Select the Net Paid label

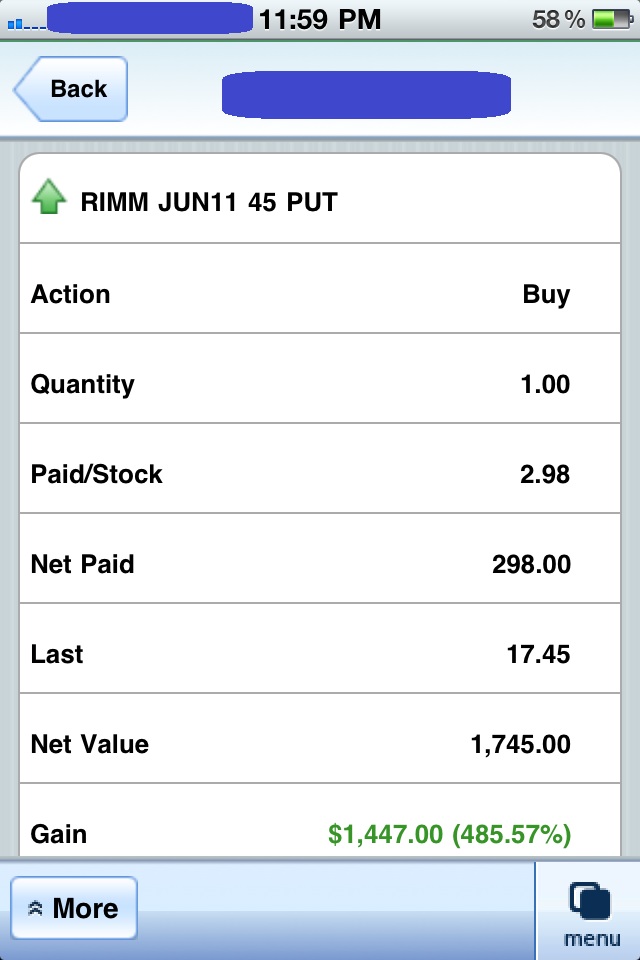[82, 564]
